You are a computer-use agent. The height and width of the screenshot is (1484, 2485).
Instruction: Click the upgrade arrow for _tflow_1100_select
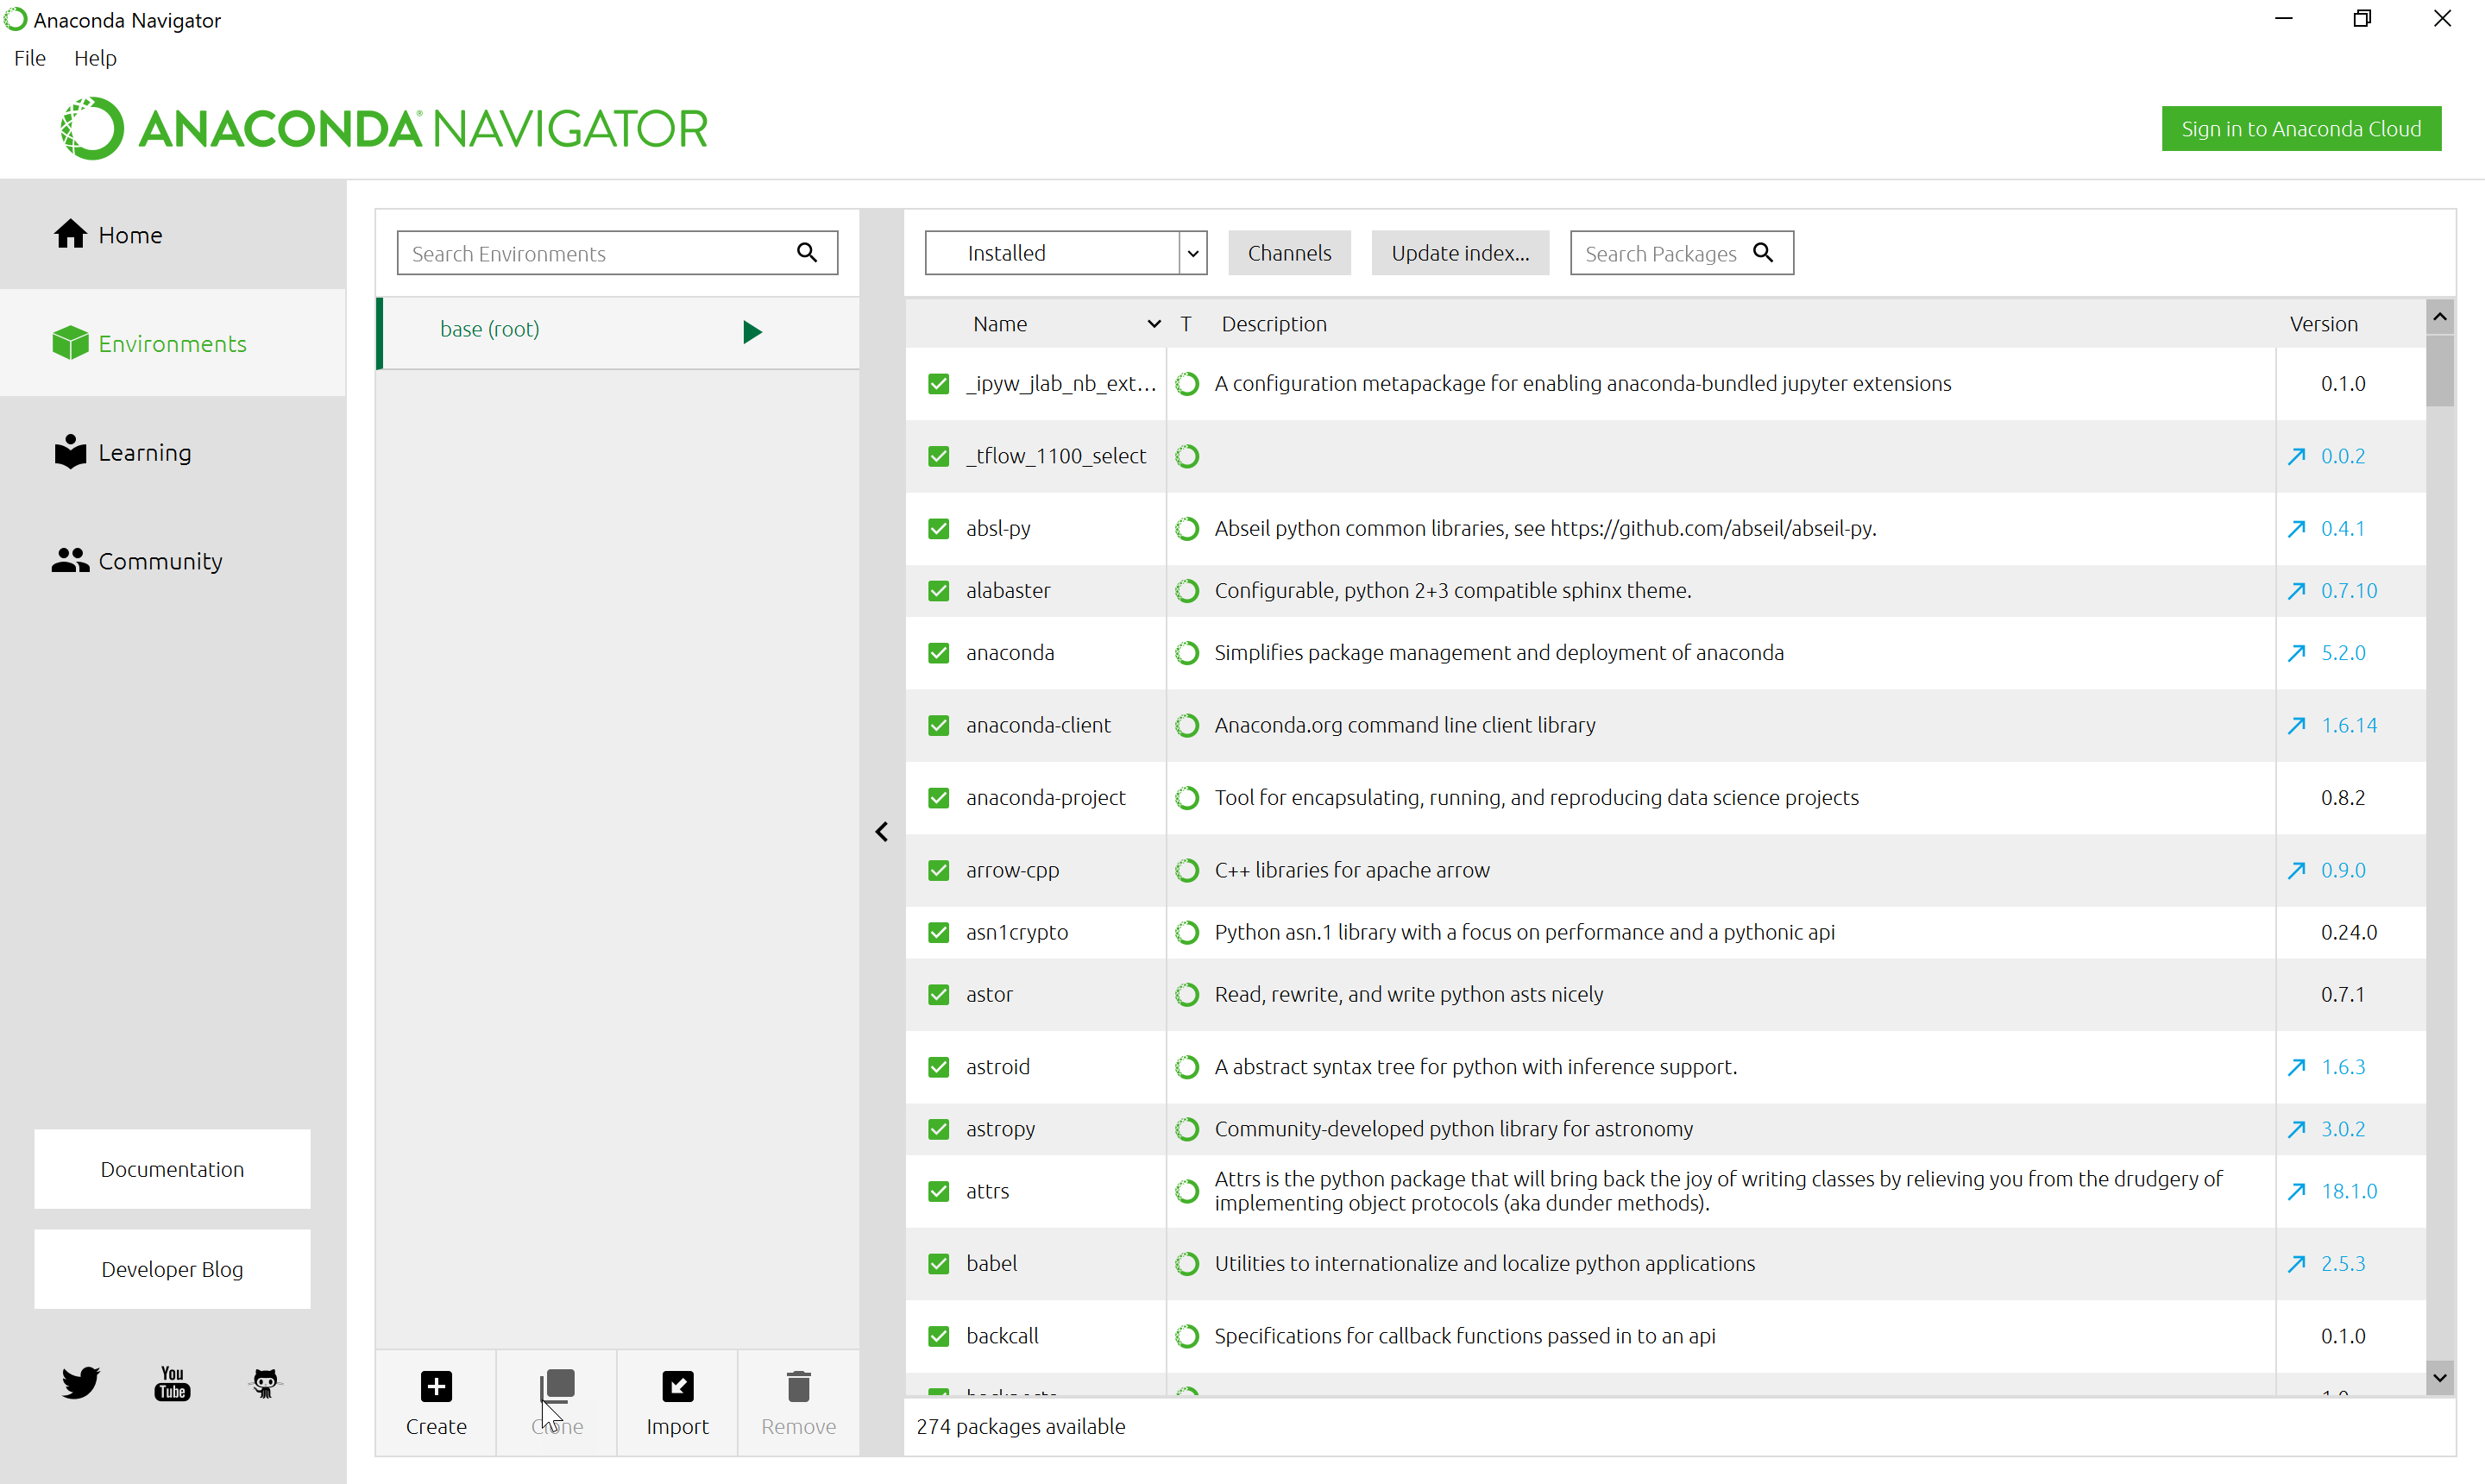[x=2296, y=456]
